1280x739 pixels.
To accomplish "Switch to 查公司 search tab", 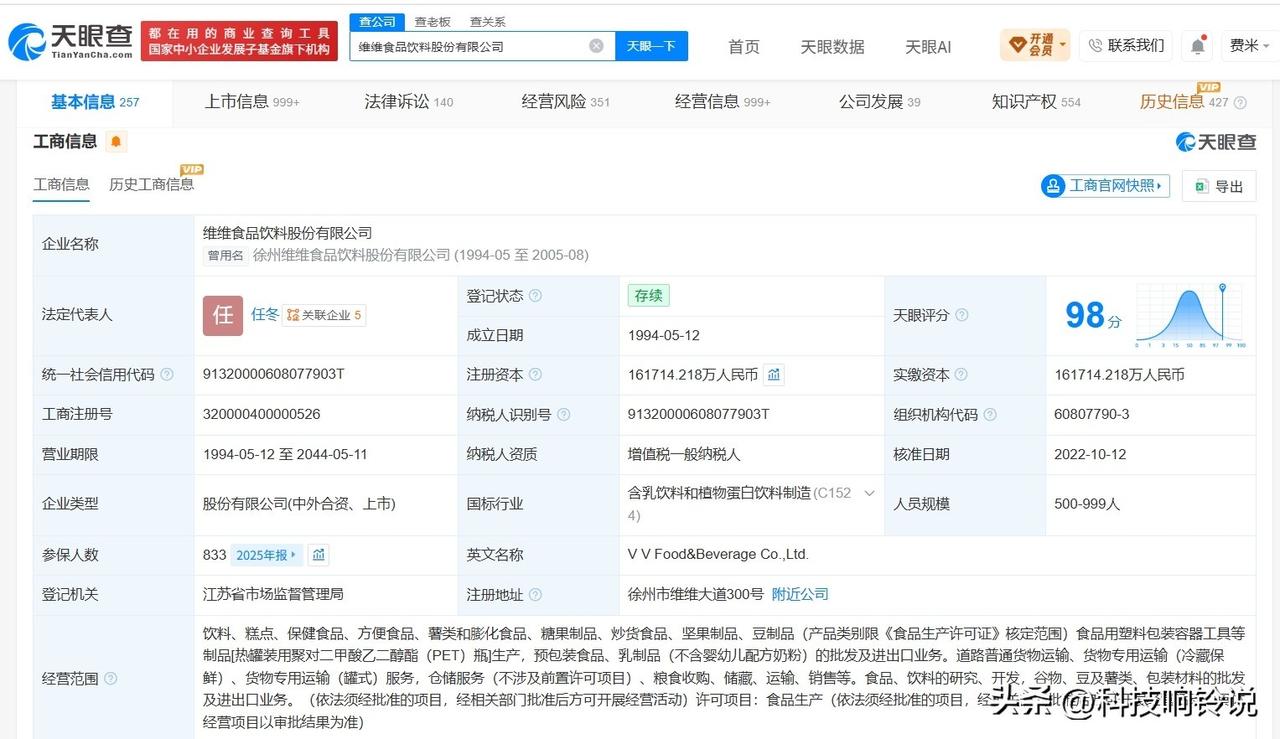I will tap(377, 22).
